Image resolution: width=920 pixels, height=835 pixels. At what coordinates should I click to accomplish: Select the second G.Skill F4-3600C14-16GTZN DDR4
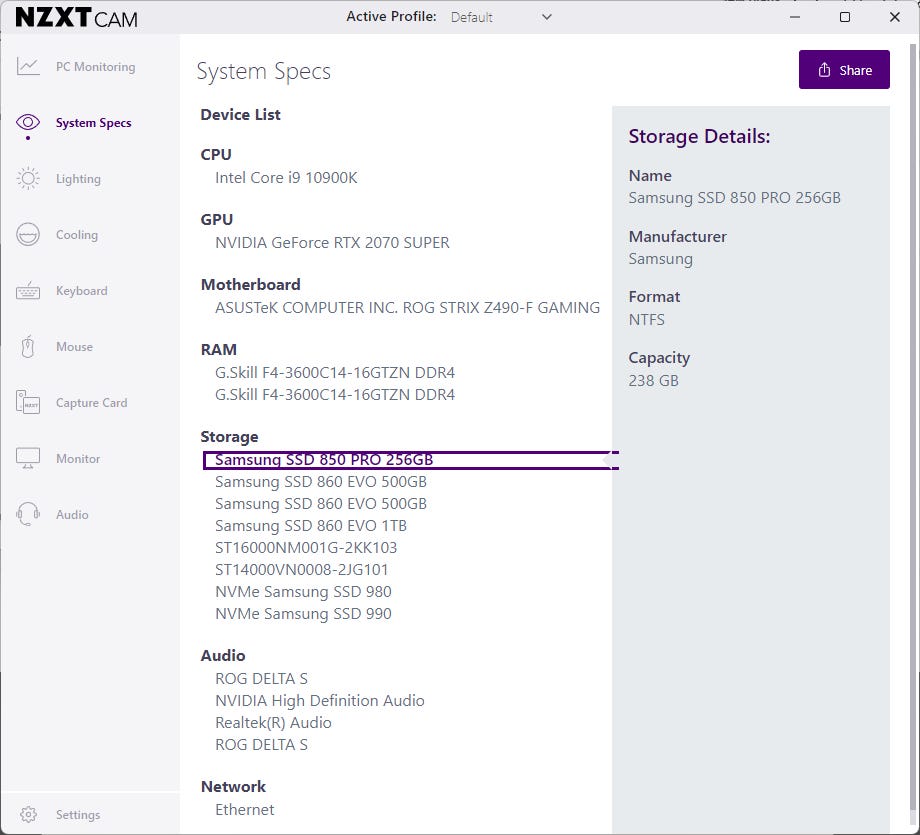335,395
